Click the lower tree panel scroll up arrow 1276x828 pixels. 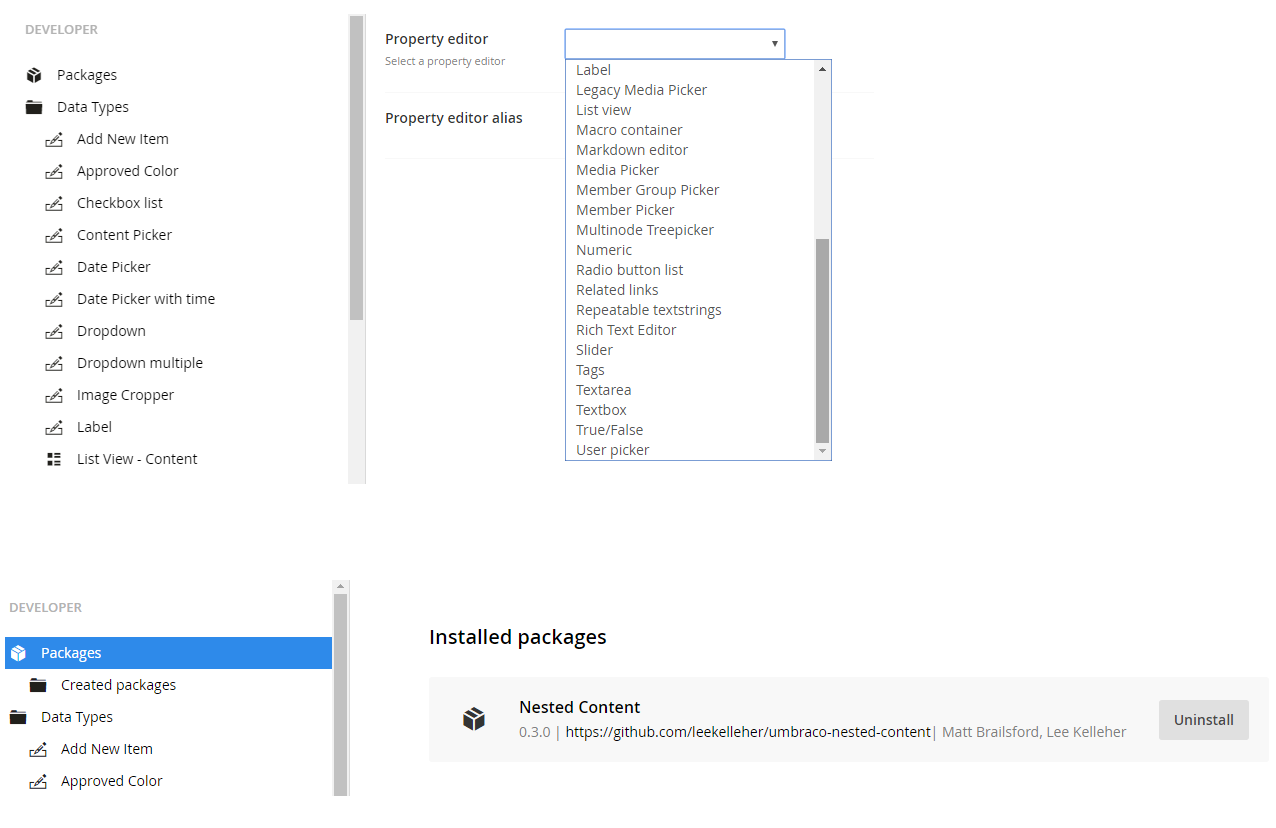pos(340,586)
